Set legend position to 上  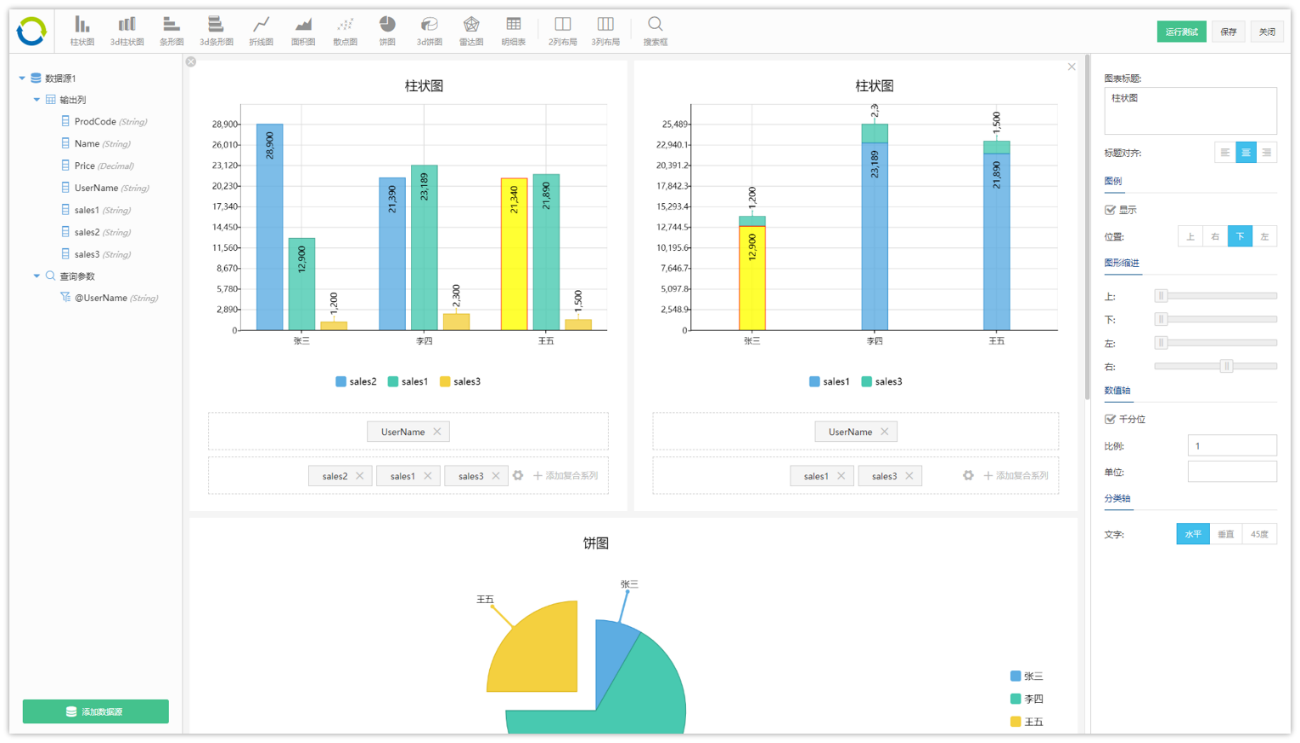point(1190,237)
